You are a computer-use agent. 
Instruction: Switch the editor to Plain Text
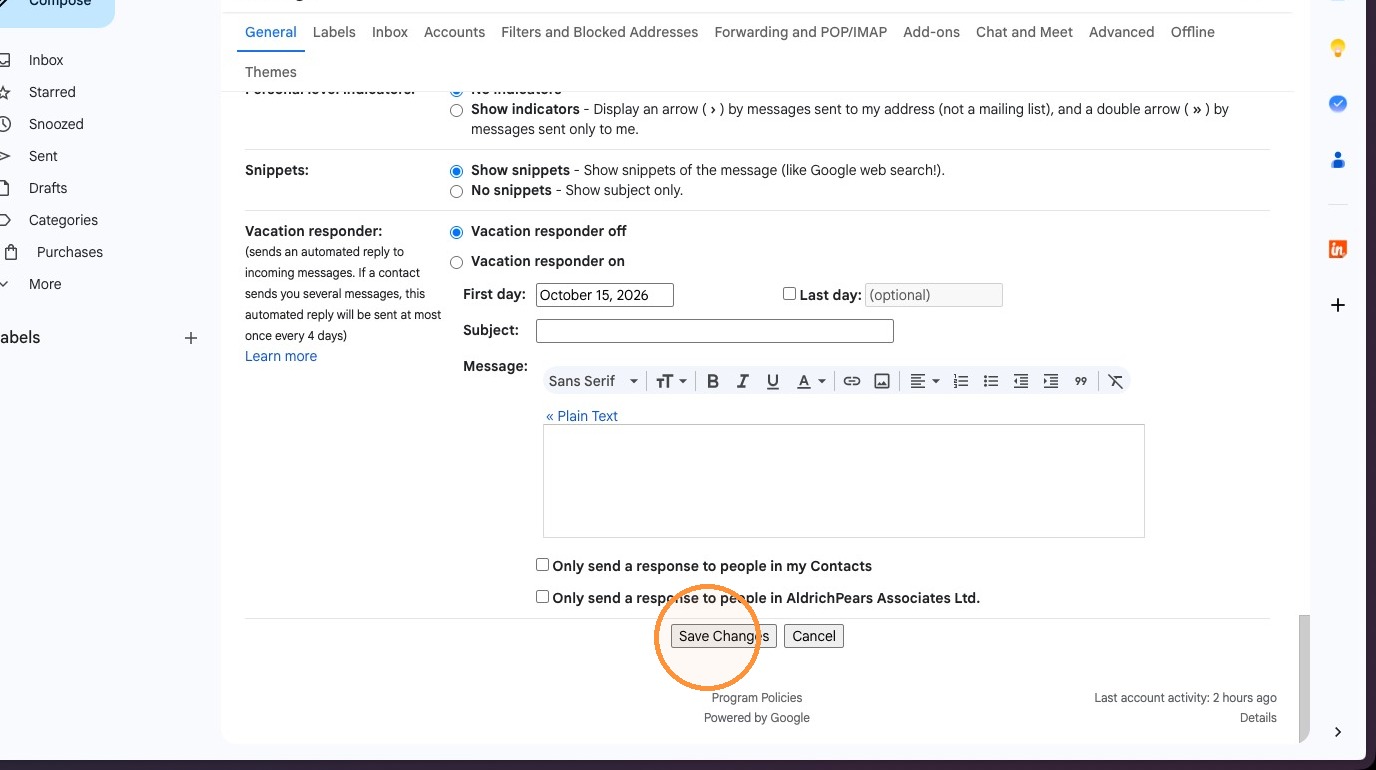[x=582, y=416]
